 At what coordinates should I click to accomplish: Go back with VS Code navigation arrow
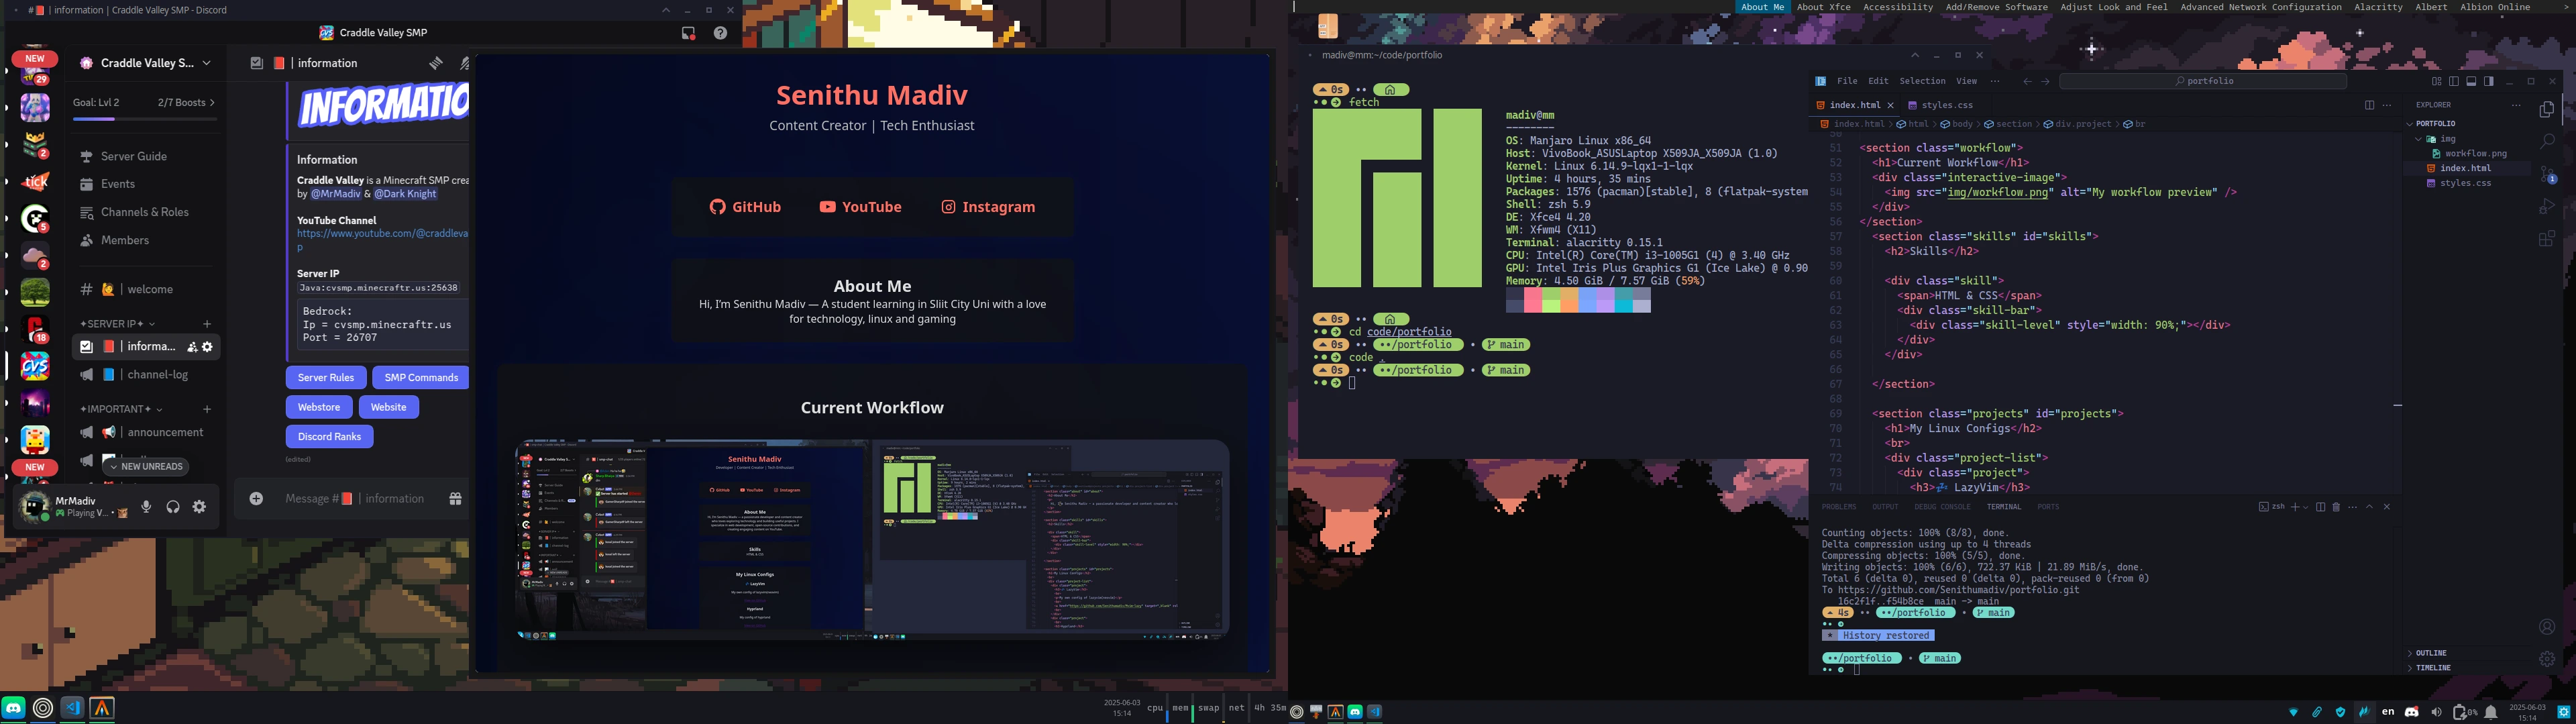(2027, 82)
